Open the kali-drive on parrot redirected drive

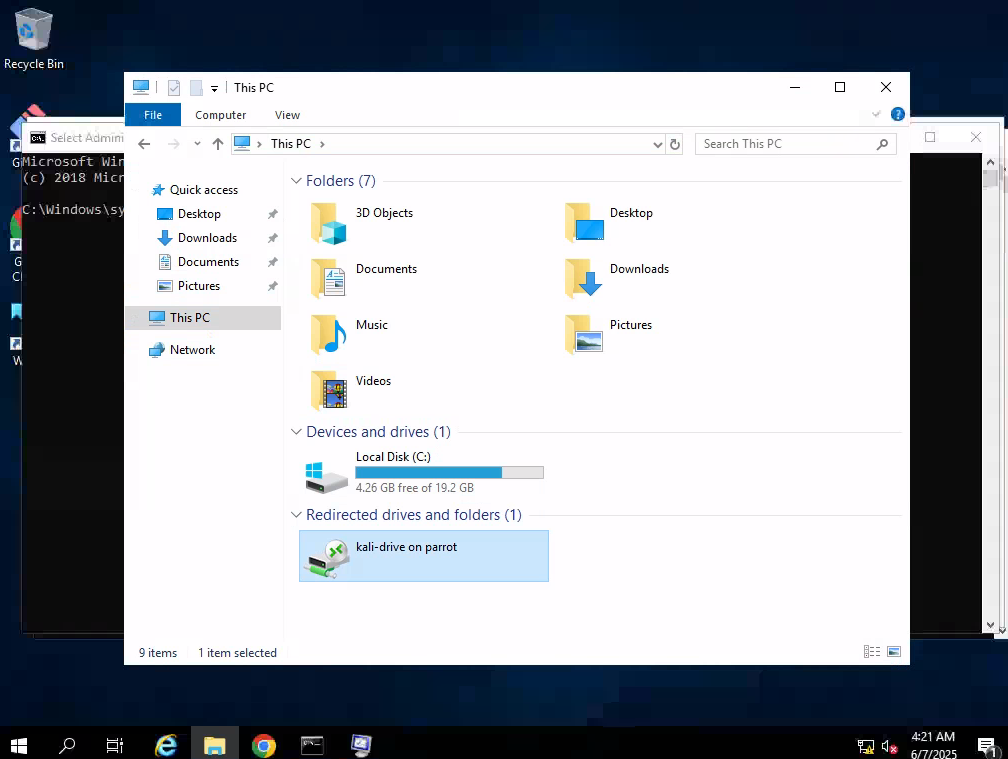pos(406,548)
